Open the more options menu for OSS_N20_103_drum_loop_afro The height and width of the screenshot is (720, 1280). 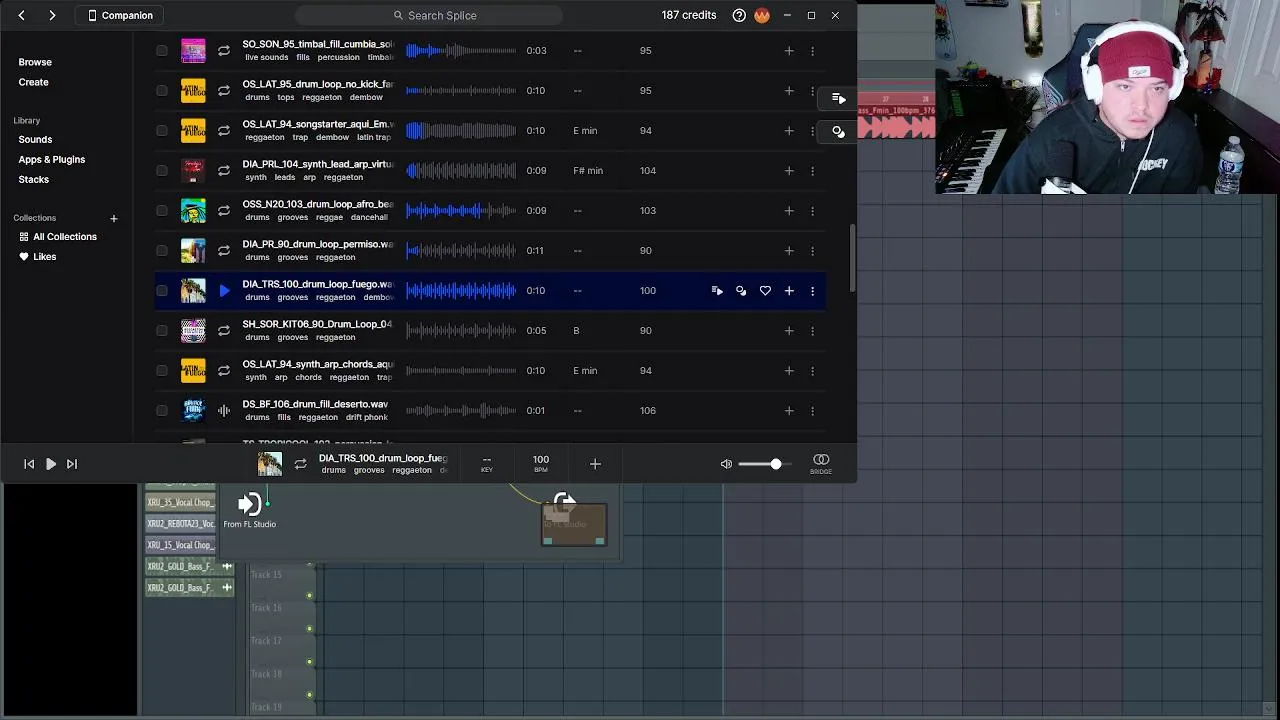point(812,210)
